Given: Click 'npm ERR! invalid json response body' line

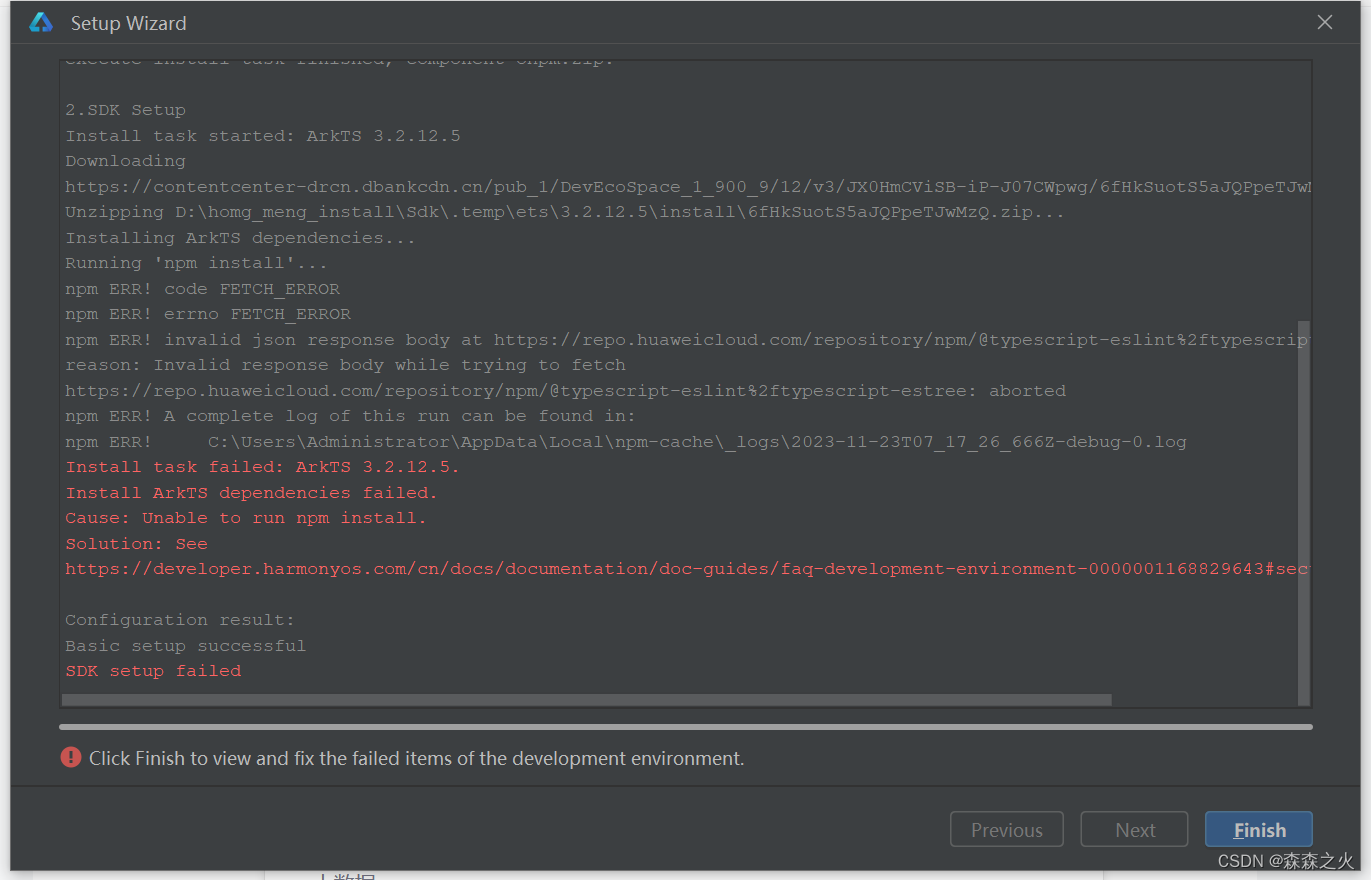Looking at the screenshot, I should (687, 340).
